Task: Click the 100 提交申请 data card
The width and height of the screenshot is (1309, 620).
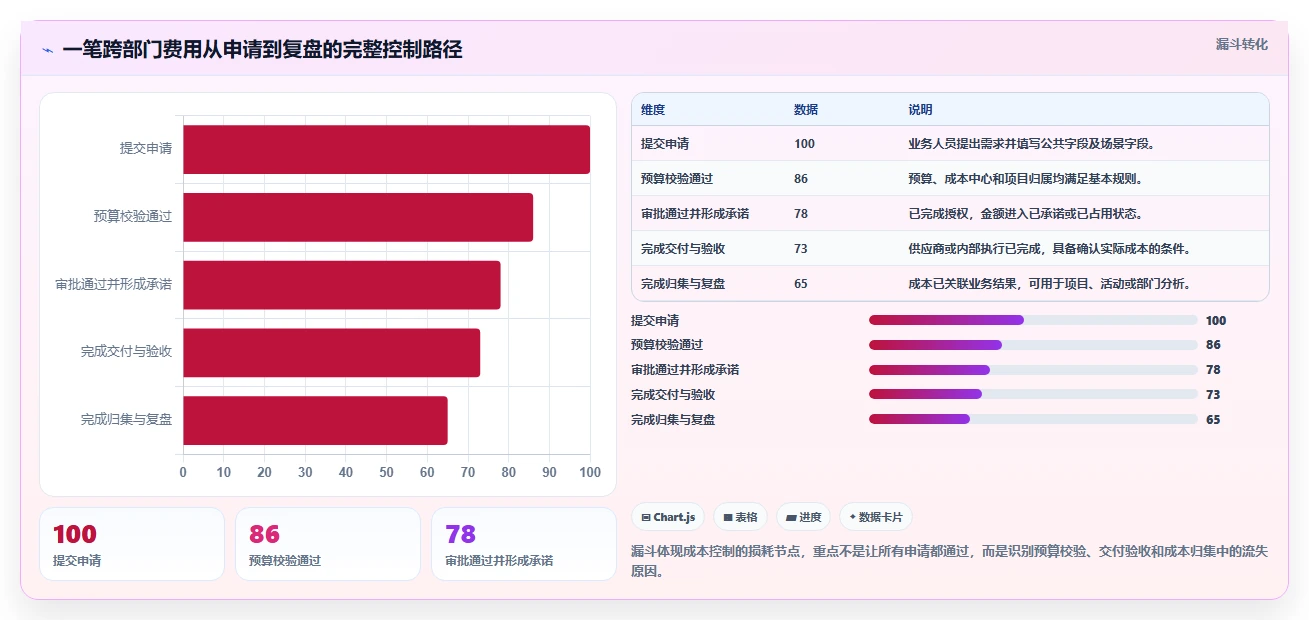Action: pos(132,544)
